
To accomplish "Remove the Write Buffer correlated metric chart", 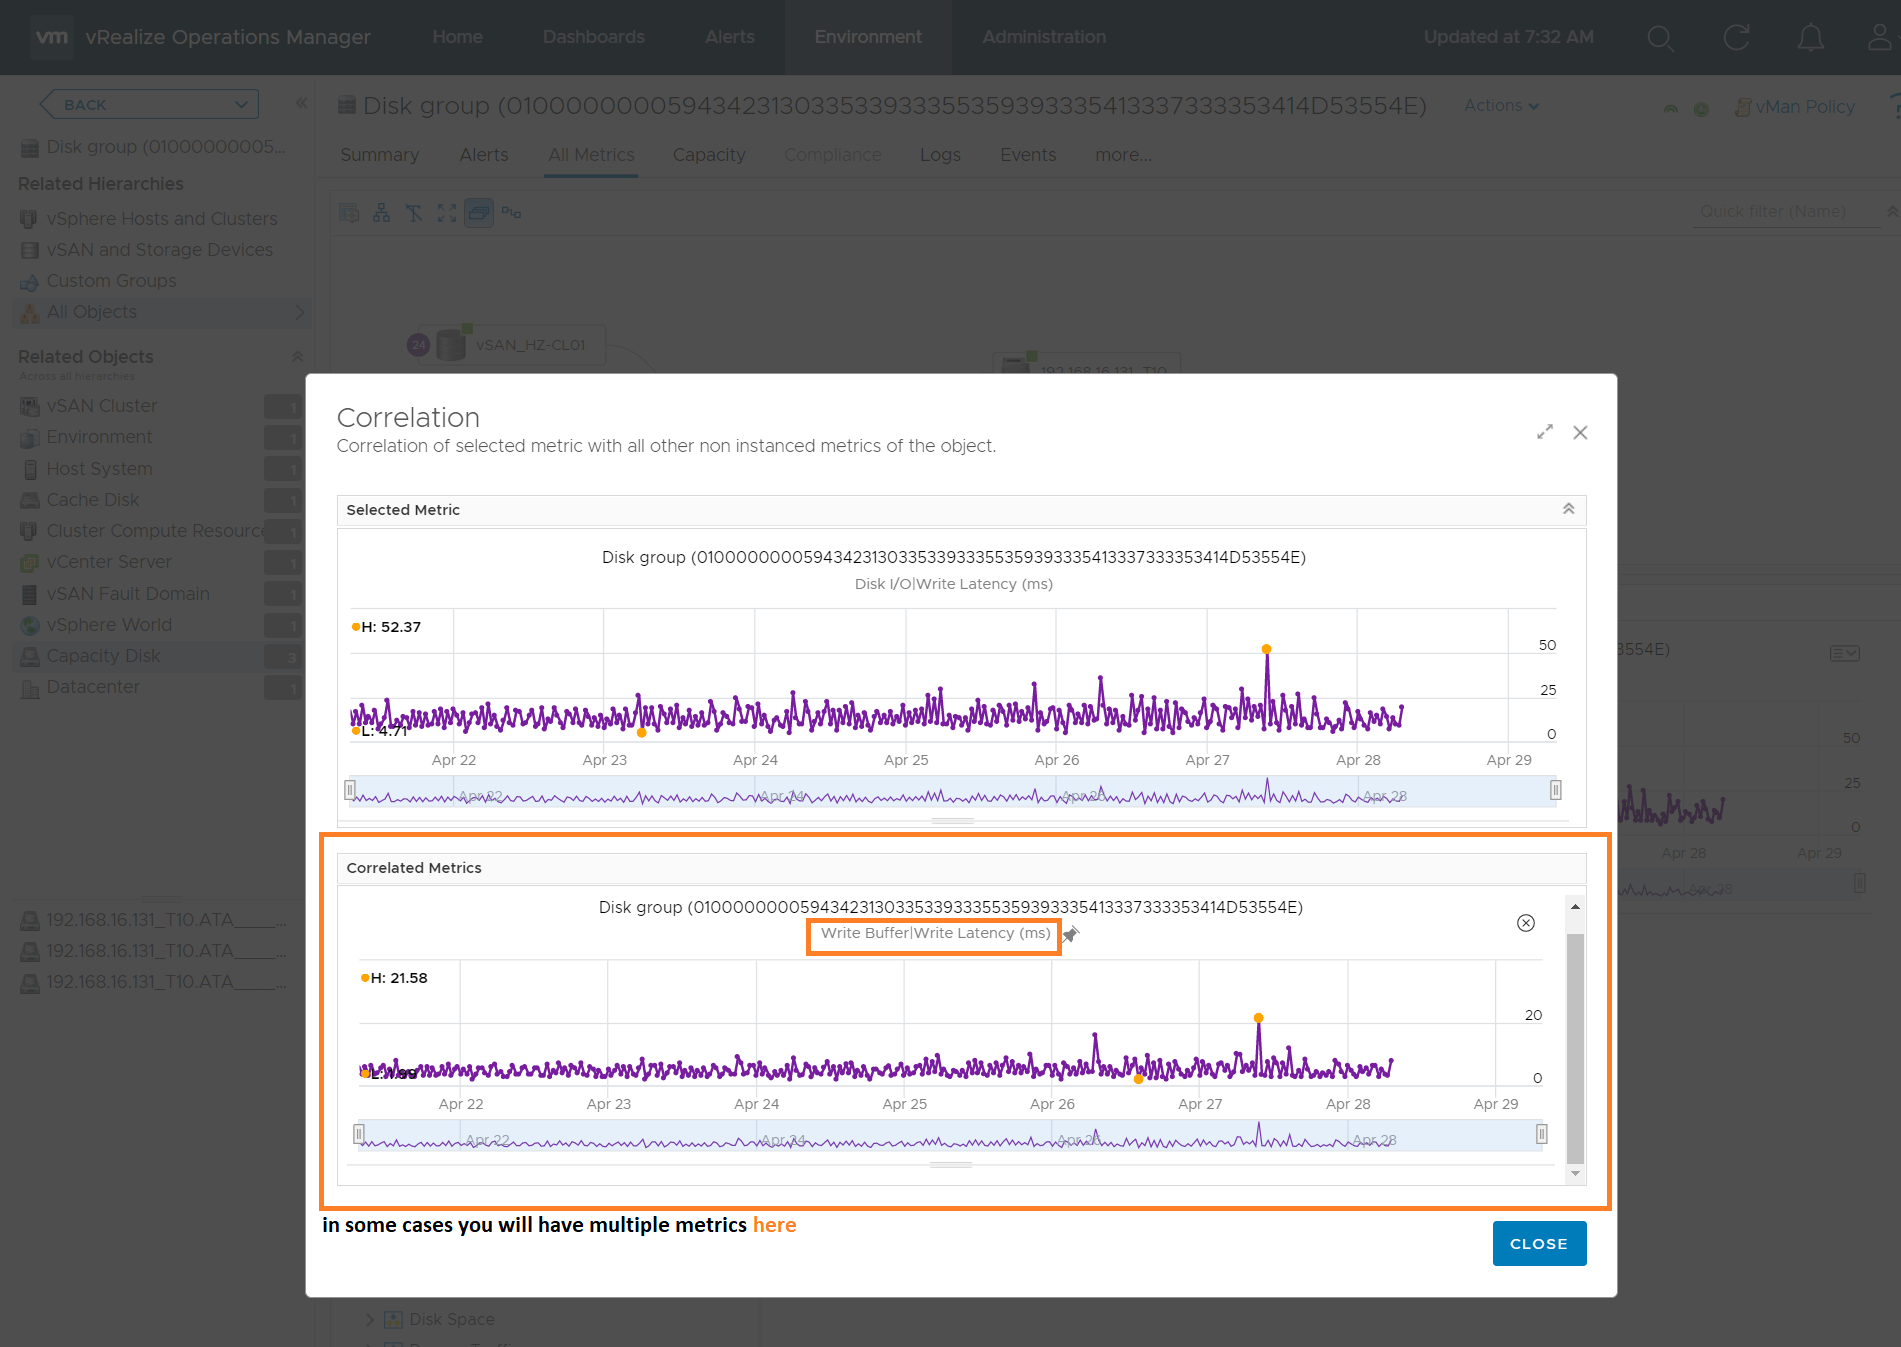I will [1525, 923].
